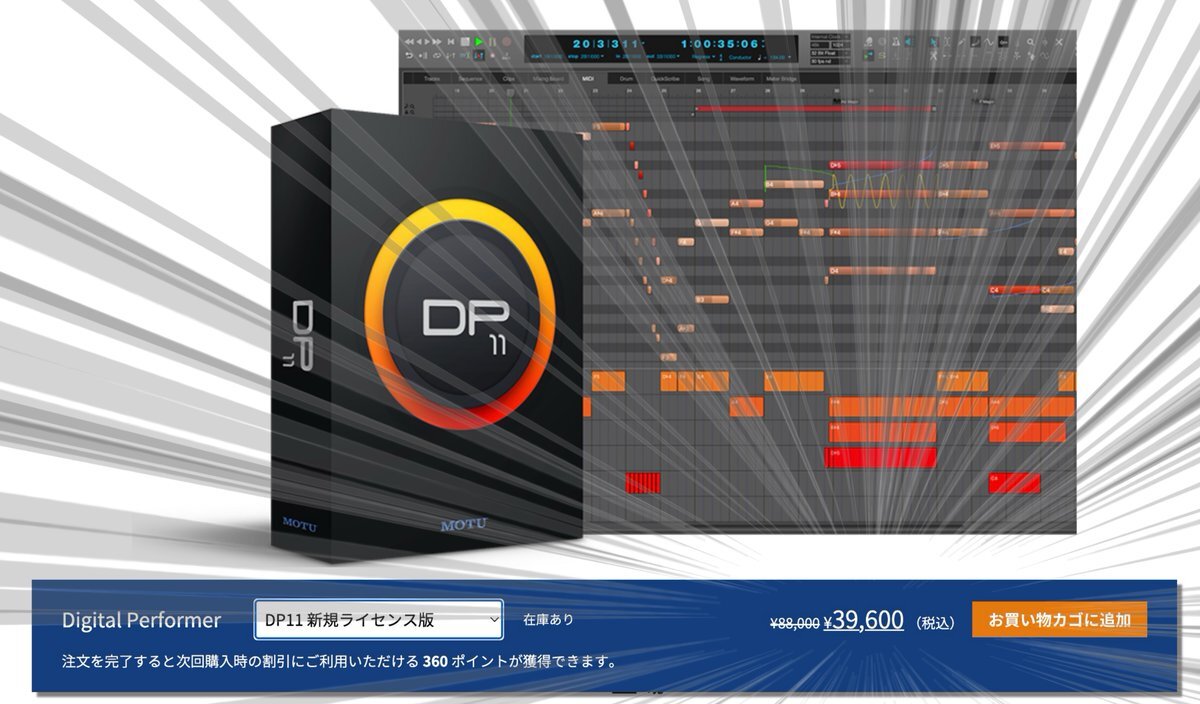Click the Stop transport button

[x=466, y=42]
